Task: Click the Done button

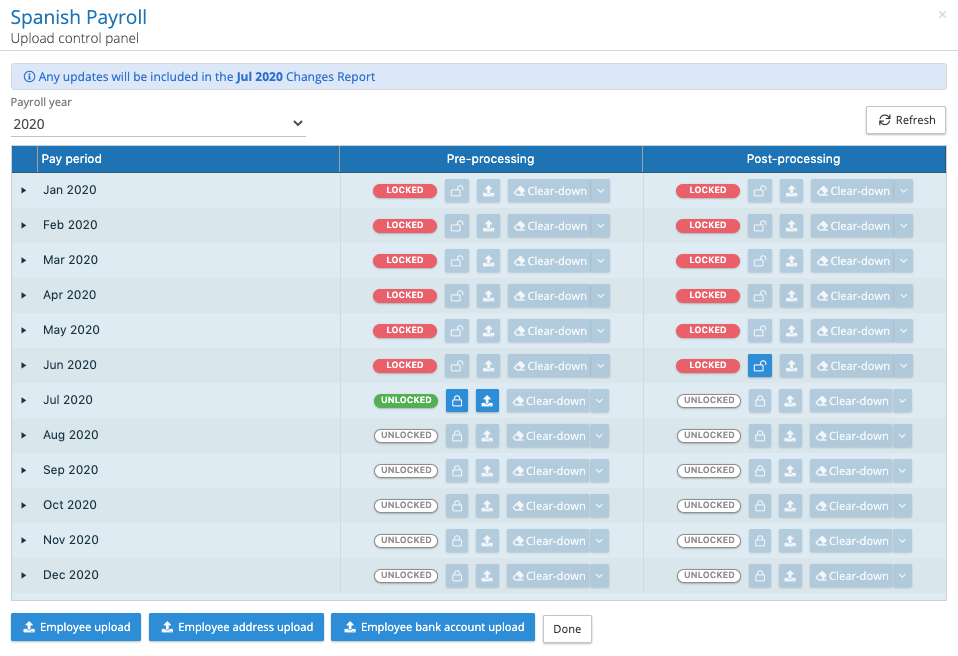Action: pos(567,629)
